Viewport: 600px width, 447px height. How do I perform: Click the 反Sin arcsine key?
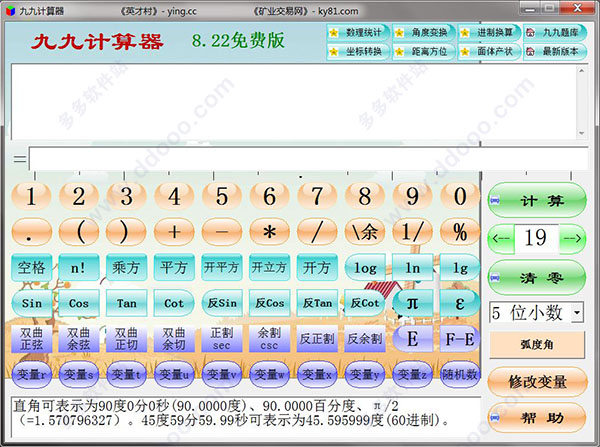tap(222, 303)
